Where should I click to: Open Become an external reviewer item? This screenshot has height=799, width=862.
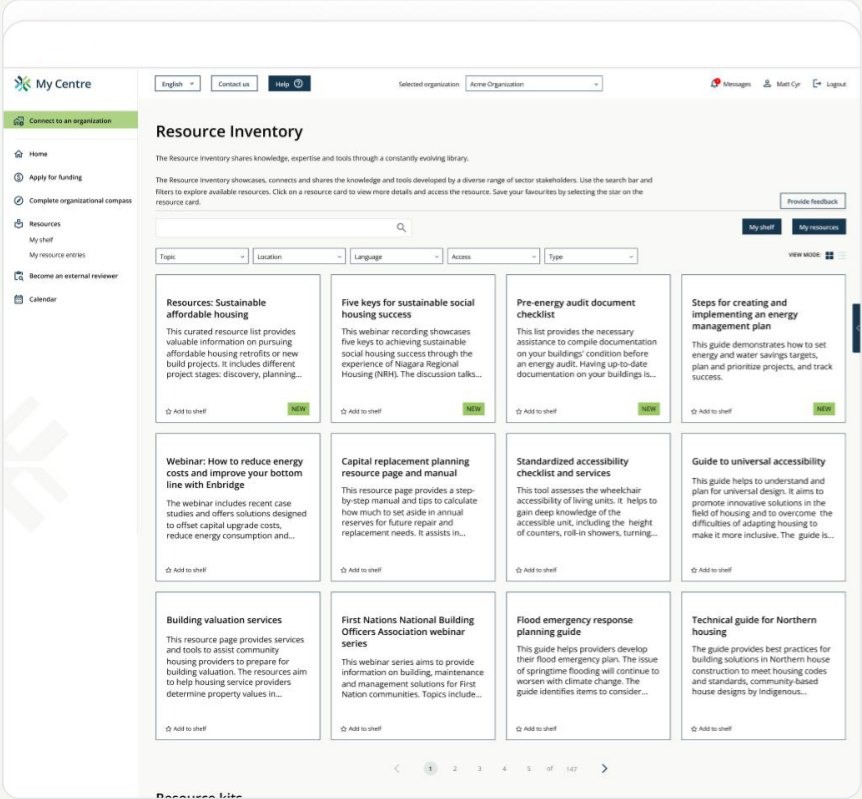click(x=73, y=276)
